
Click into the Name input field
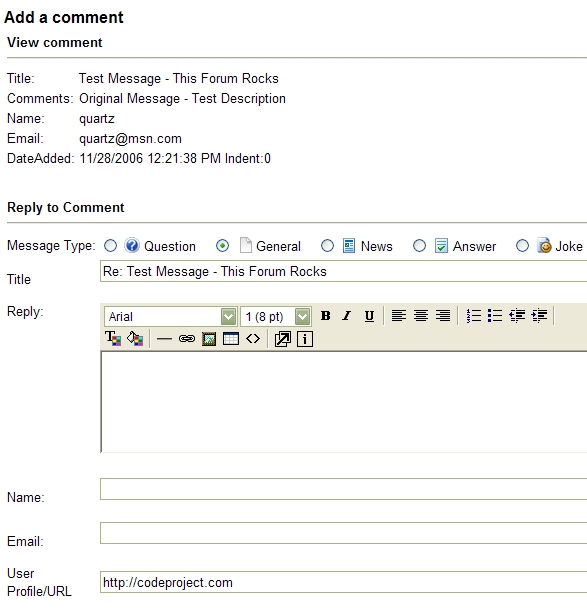click(x=343, y=489)
